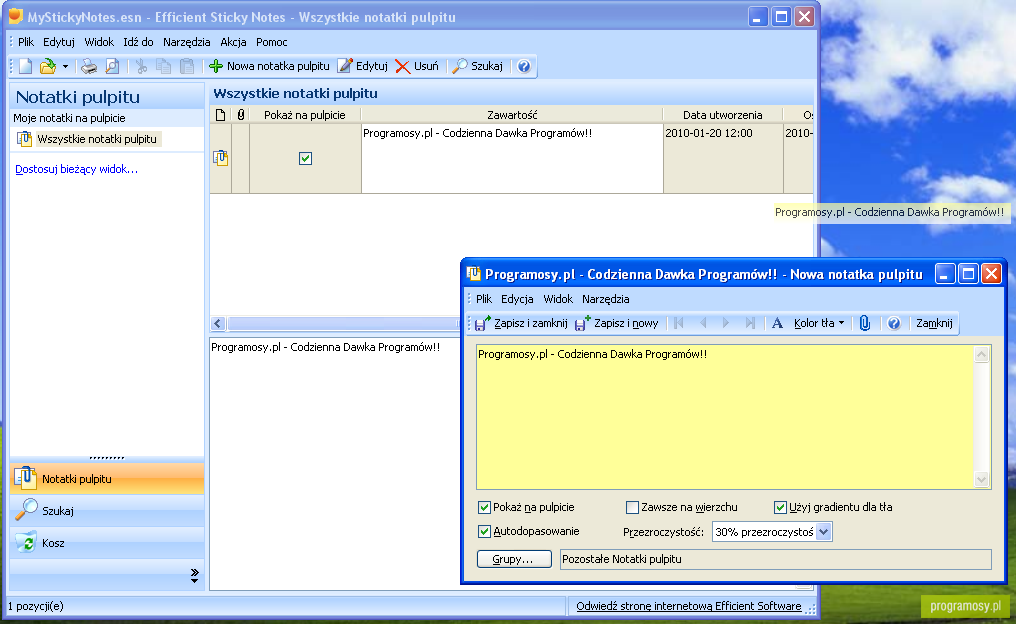1016x624 pixels.
Task: Expand navigation pane options chevron
Action: coord(194,575)
